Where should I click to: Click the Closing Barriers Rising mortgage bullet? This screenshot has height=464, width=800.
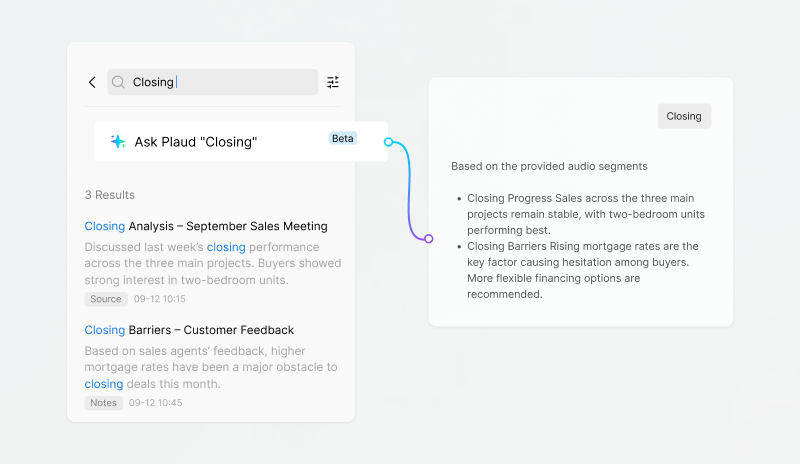(x=582, y=270)
